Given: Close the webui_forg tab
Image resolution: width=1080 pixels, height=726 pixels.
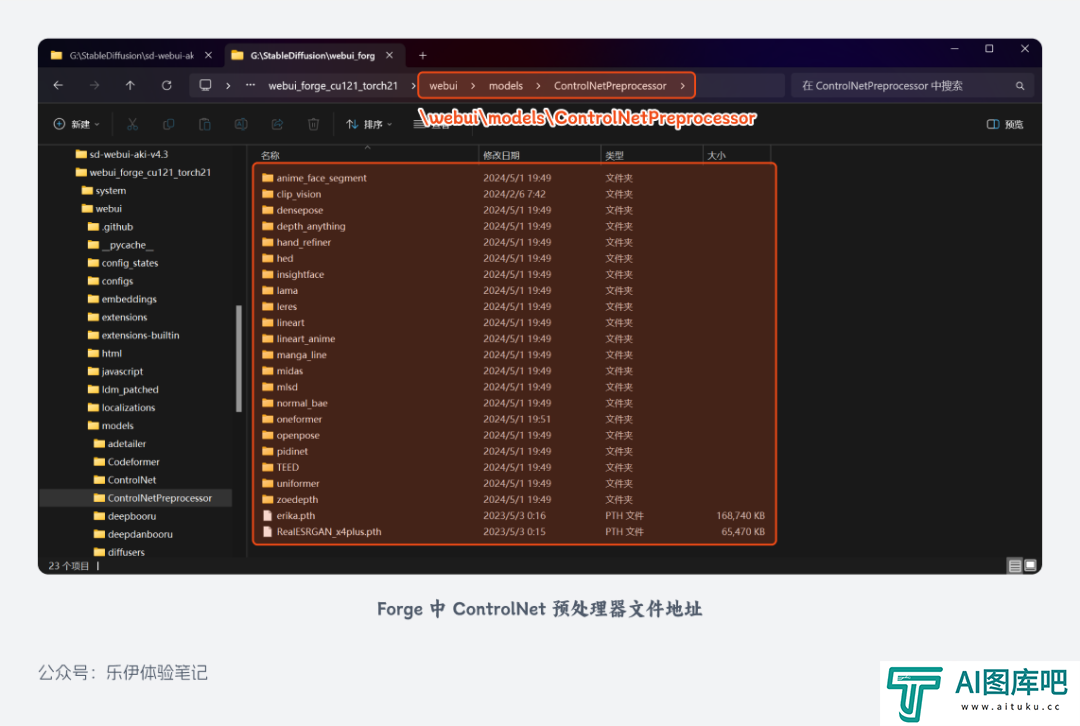Looking at the screenshot, I should (389, 55).
